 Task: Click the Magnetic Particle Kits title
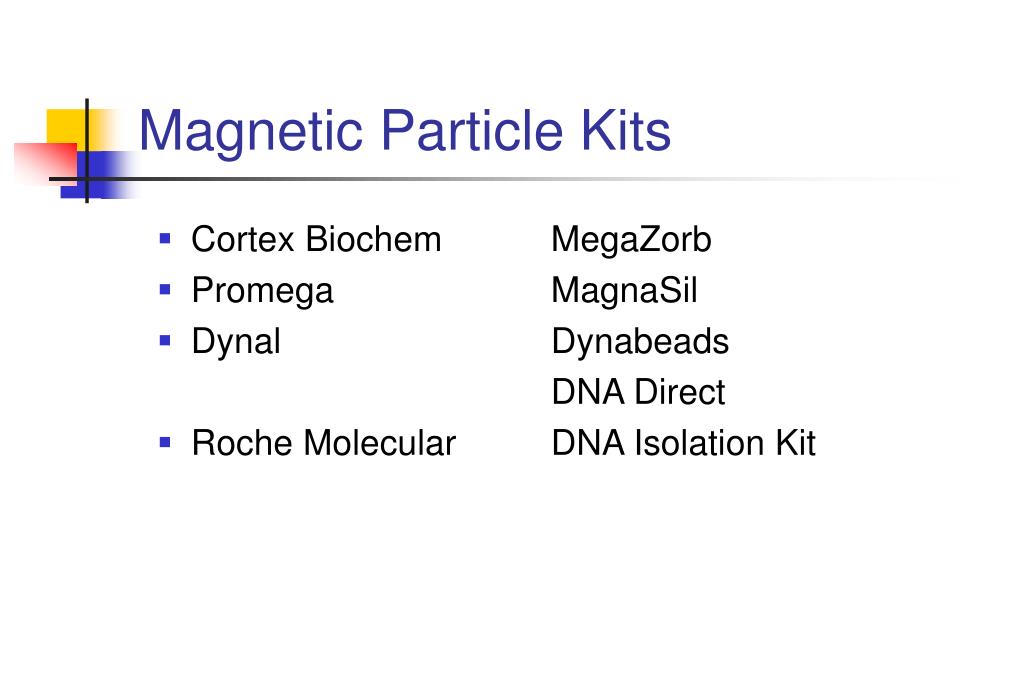pos(405,133)
